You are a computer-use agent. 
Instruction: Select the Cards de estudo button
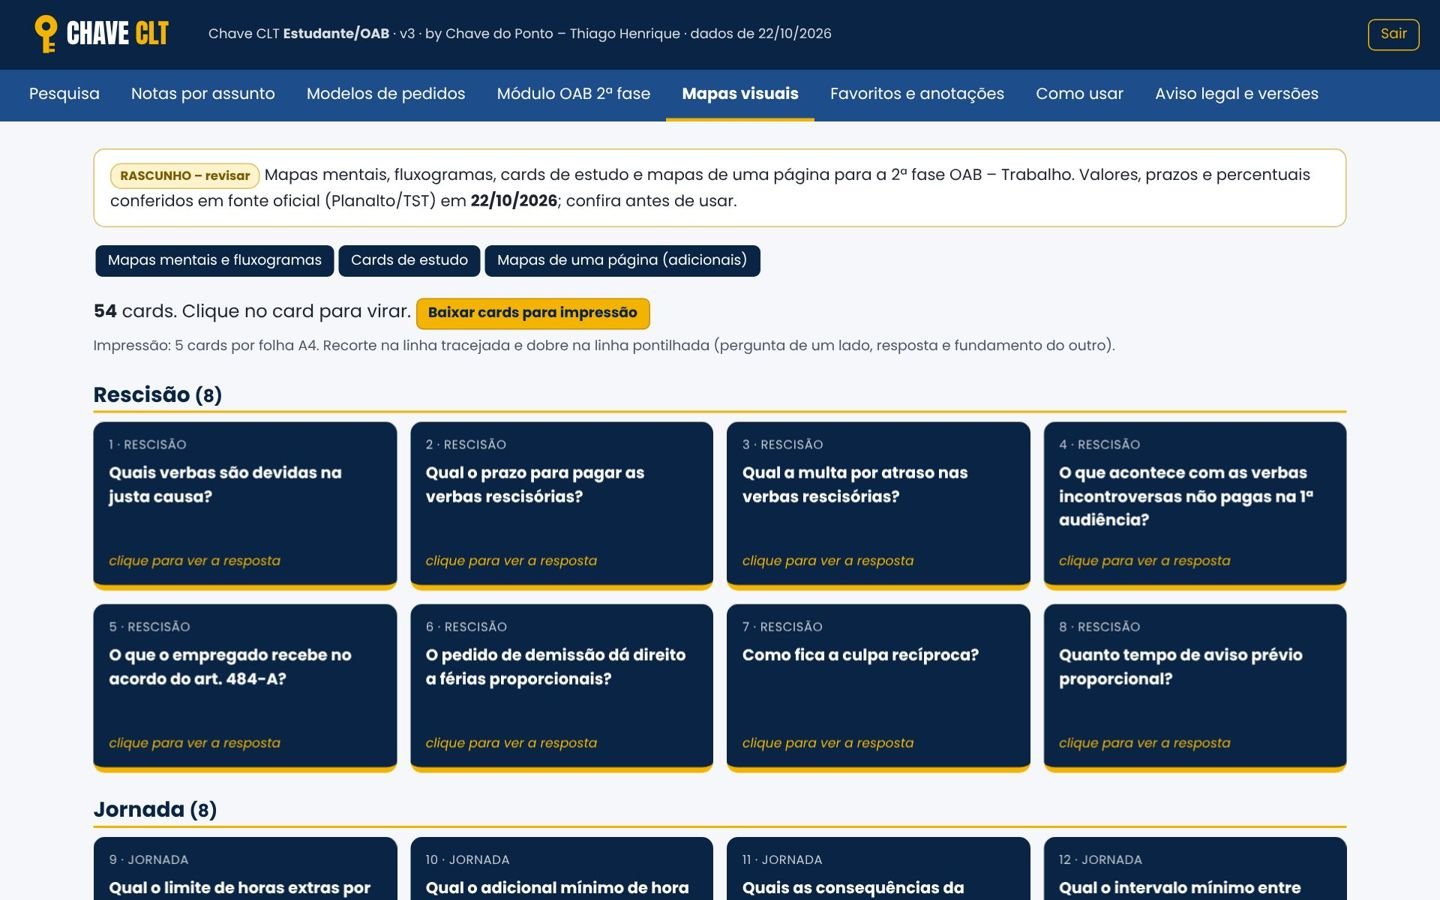[x=409, y=260]
